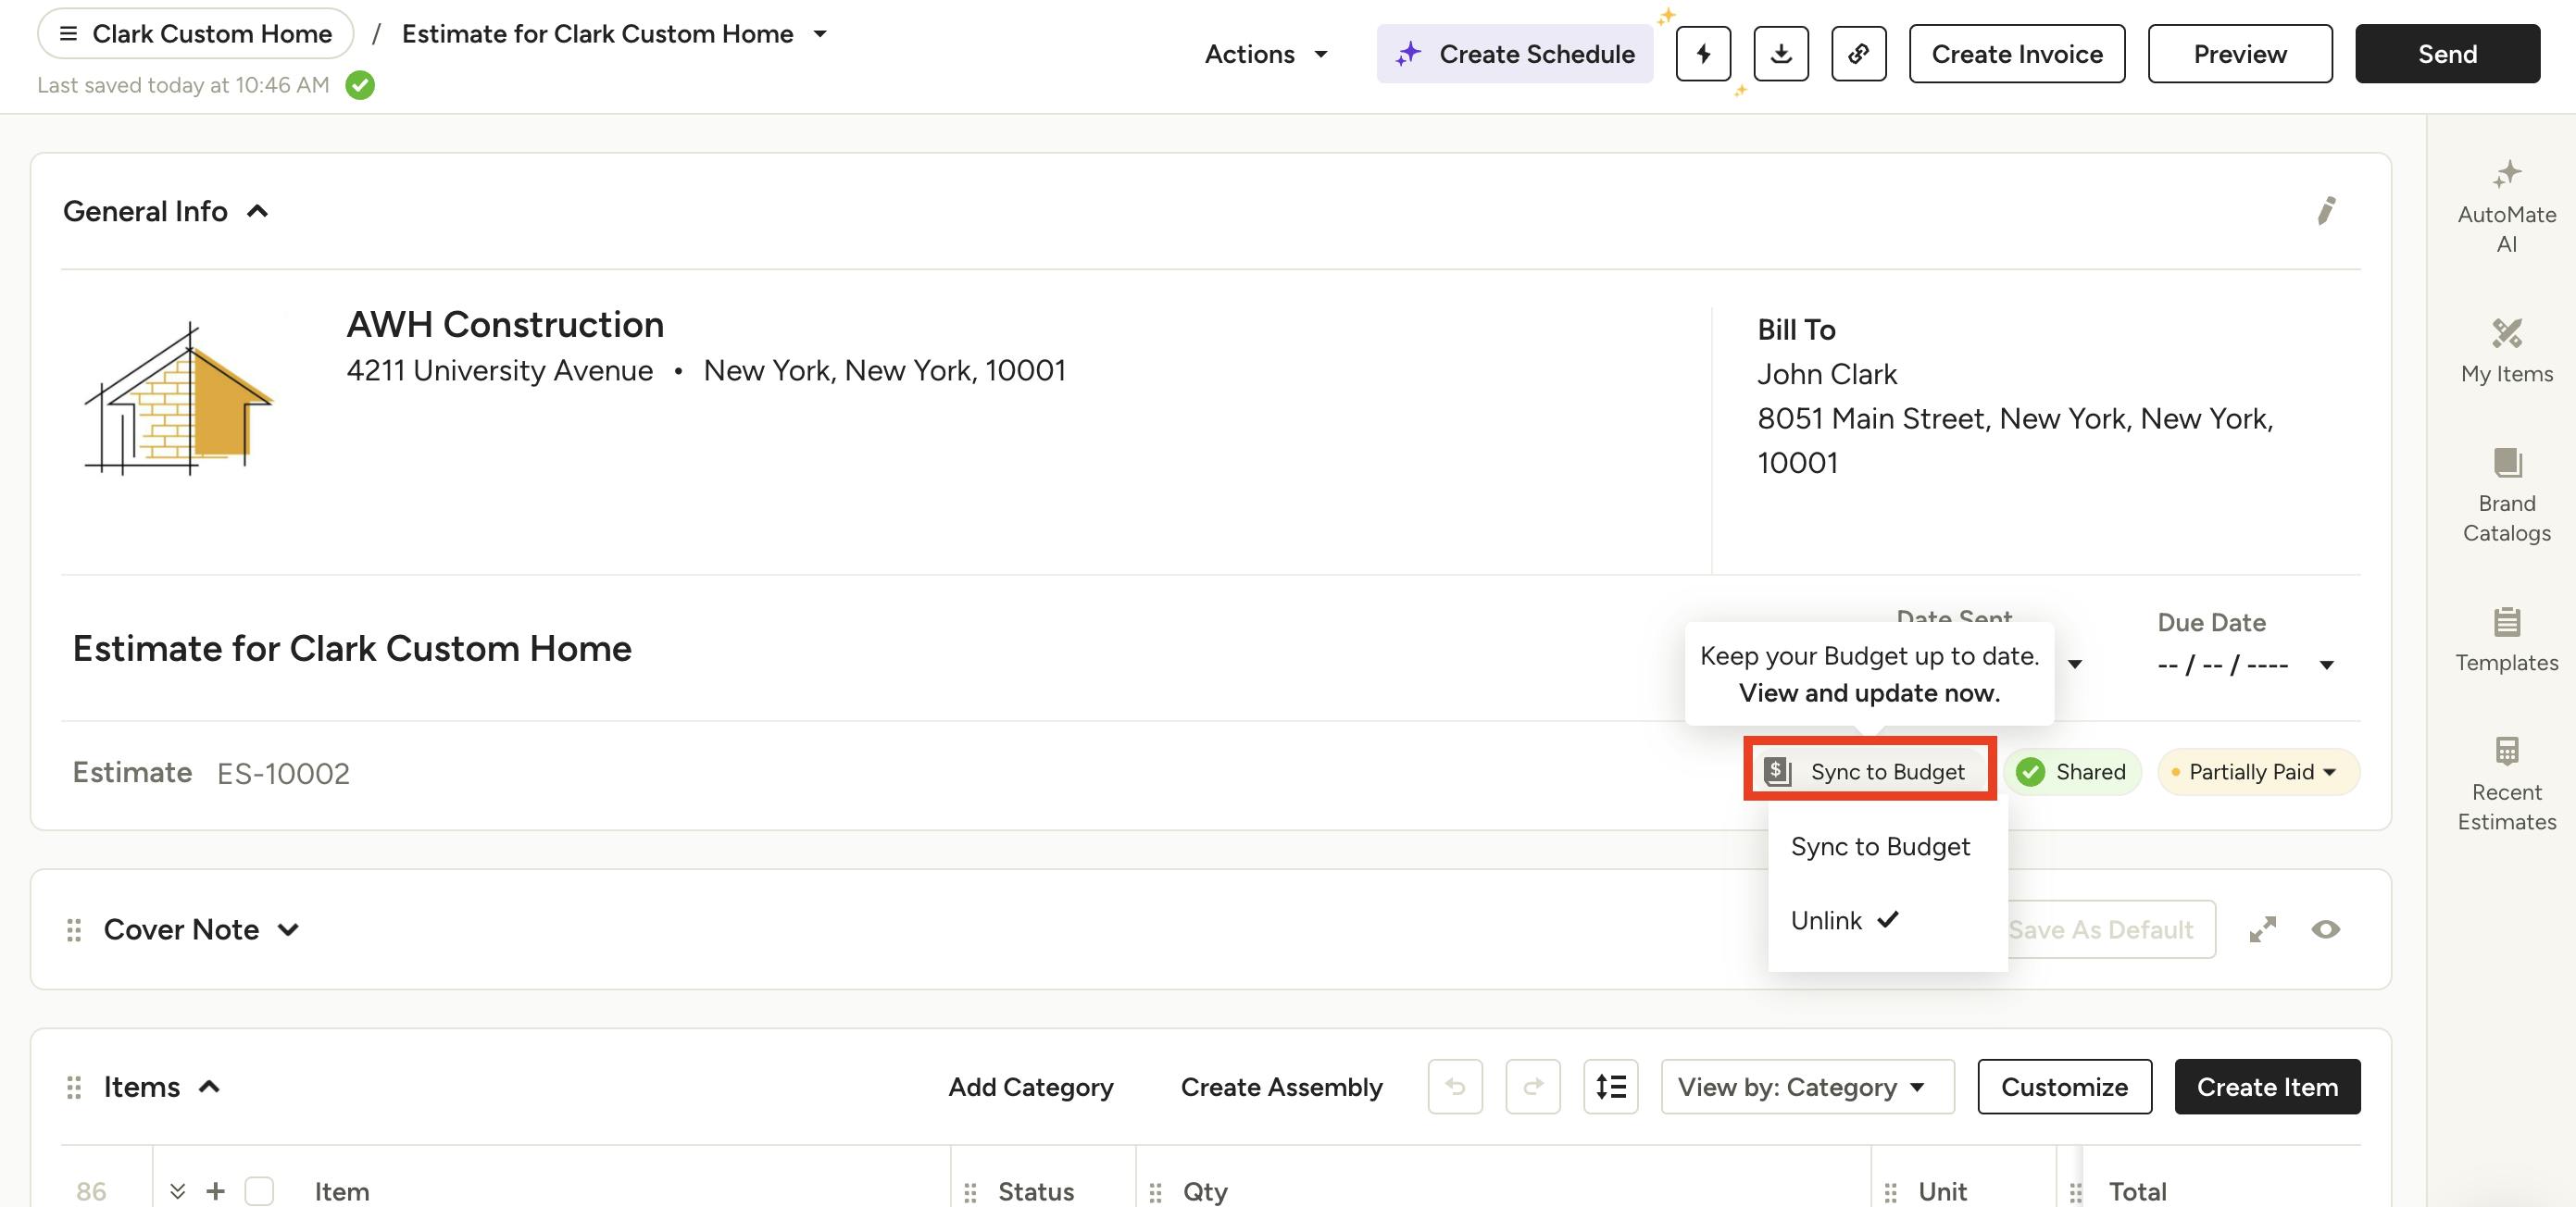Edit General Info with pencil icon
This screenshot has height=1207, width=2576.
pyautogui.click(x=2326, y=211)
